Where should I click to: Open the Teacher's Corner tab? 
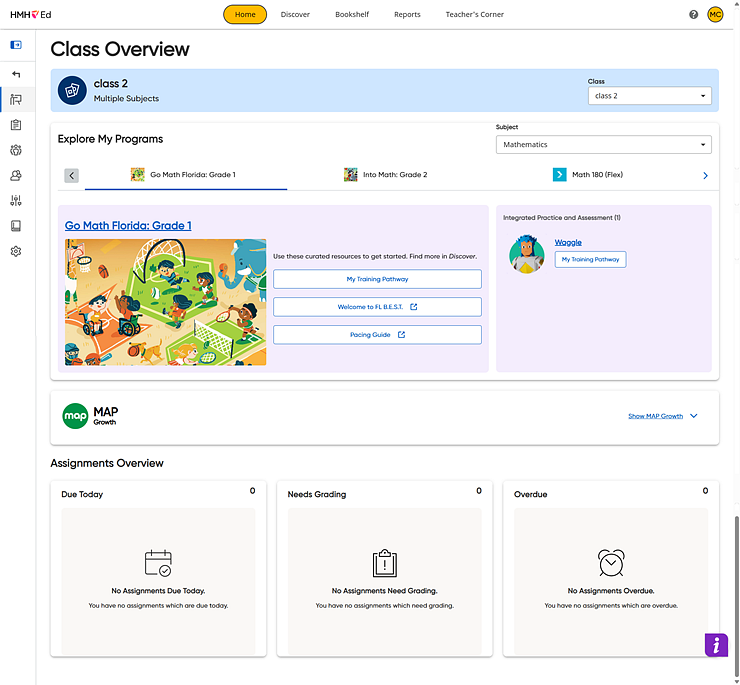[475, 15]
